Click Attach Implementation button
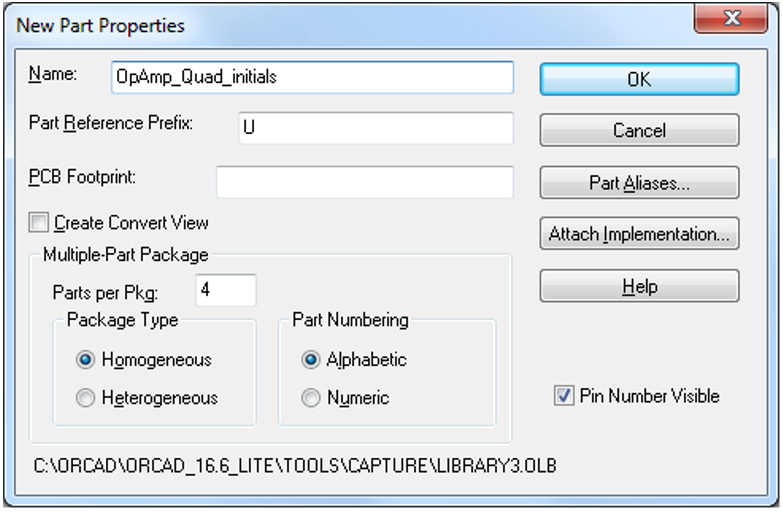 pos(639,235)
